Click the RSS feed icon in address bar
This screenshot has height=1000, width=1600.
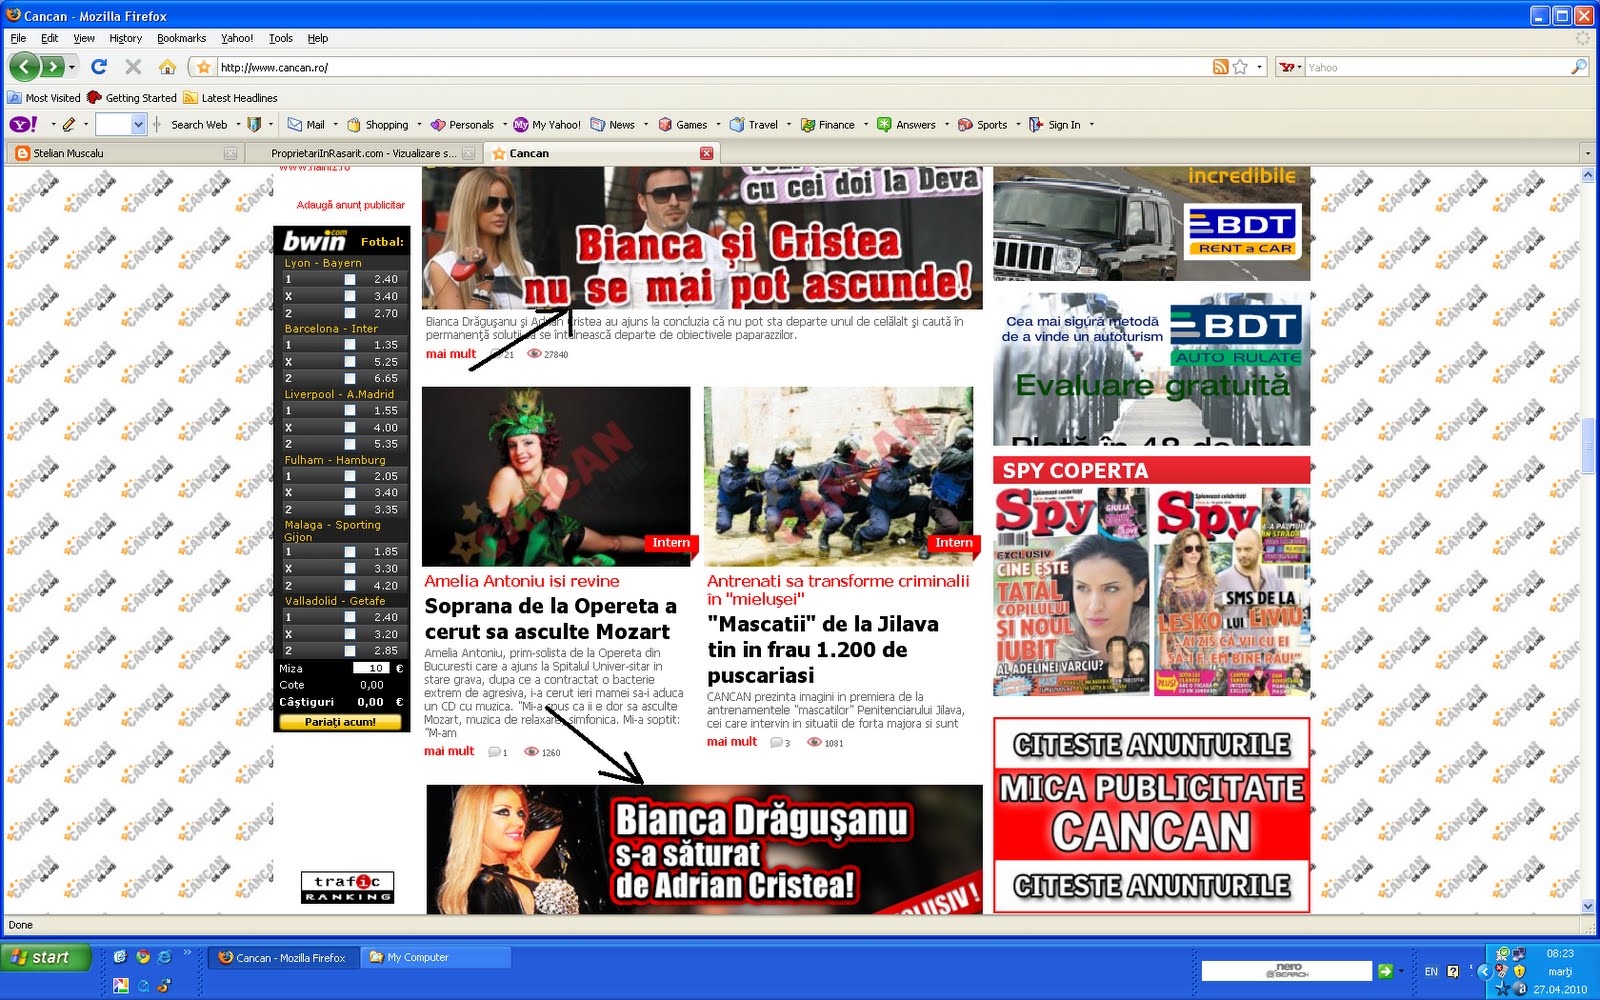(x=1220, y=67)
